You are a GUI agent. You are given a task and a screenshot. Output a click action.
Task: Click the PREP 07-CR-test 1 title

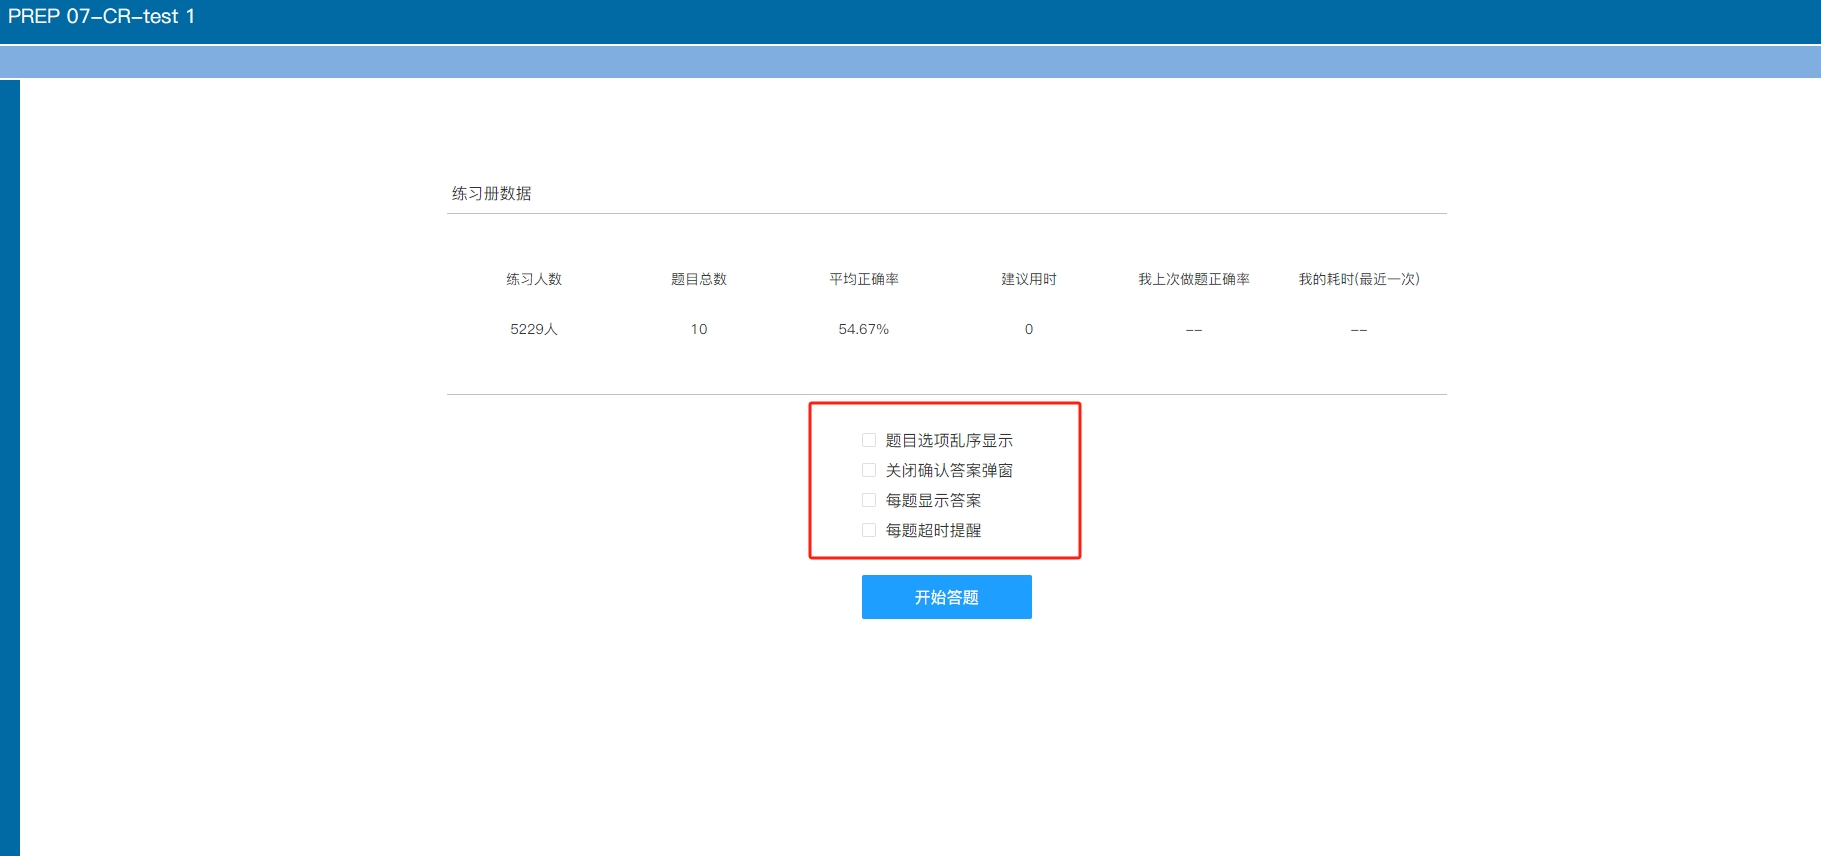(101, 16)
